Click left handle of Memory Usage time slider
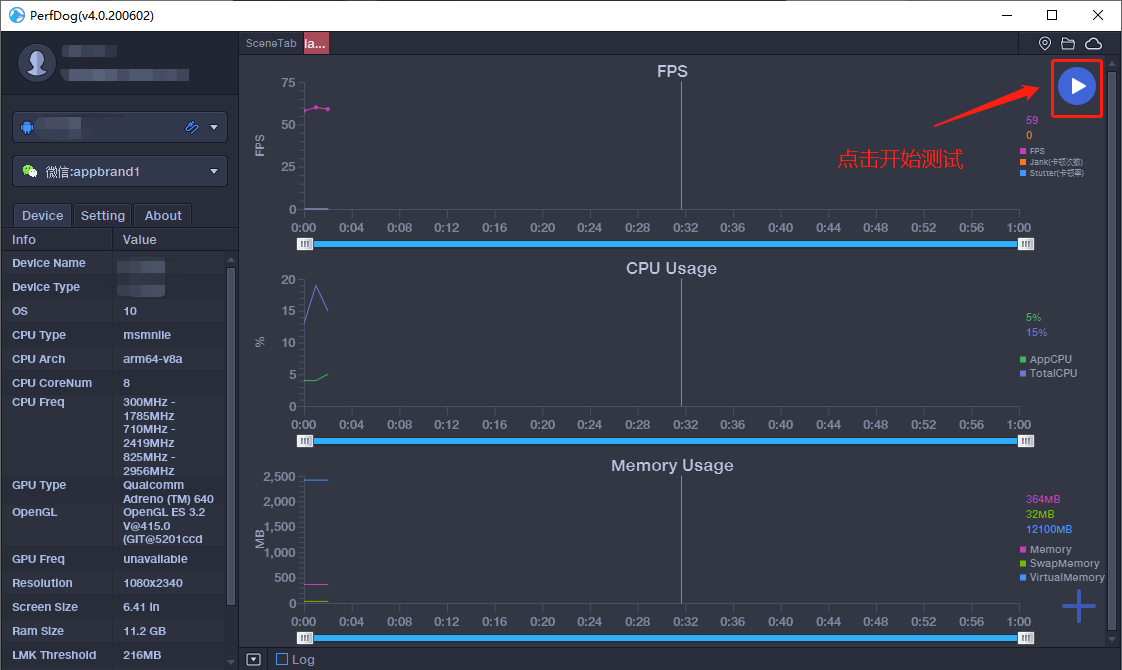 tap(305, 638)
